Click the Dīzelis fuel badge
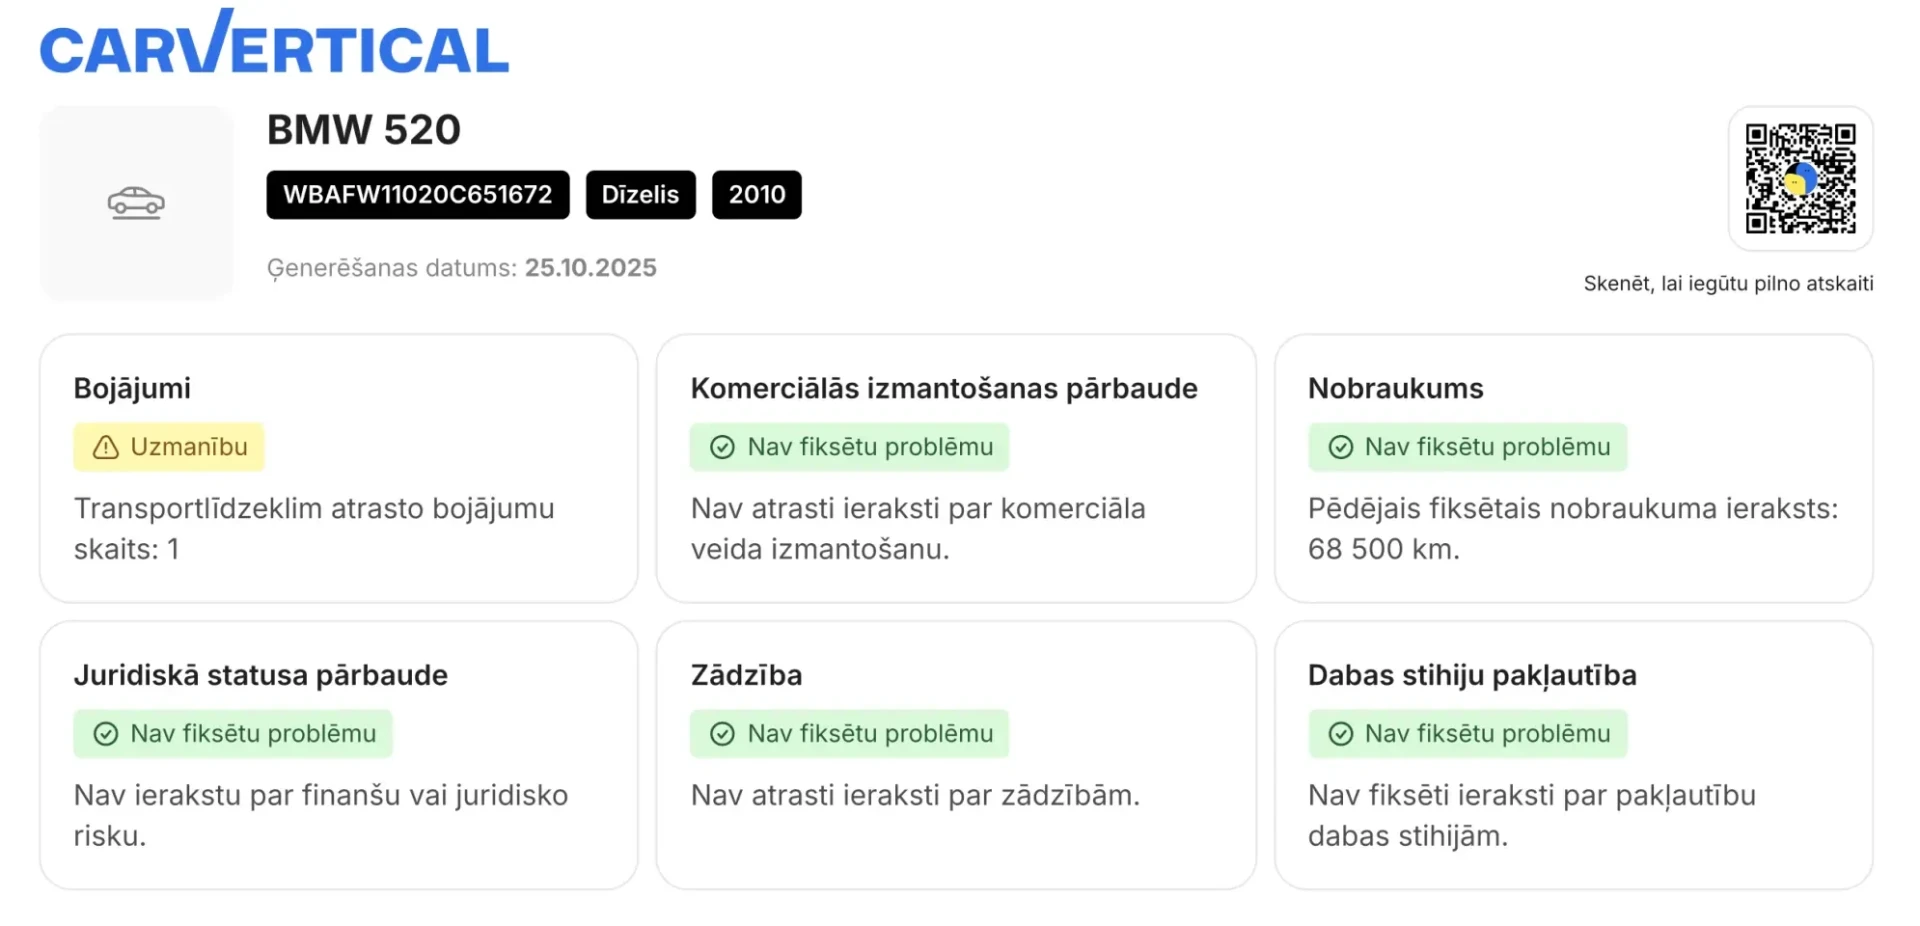 [640, 195]
